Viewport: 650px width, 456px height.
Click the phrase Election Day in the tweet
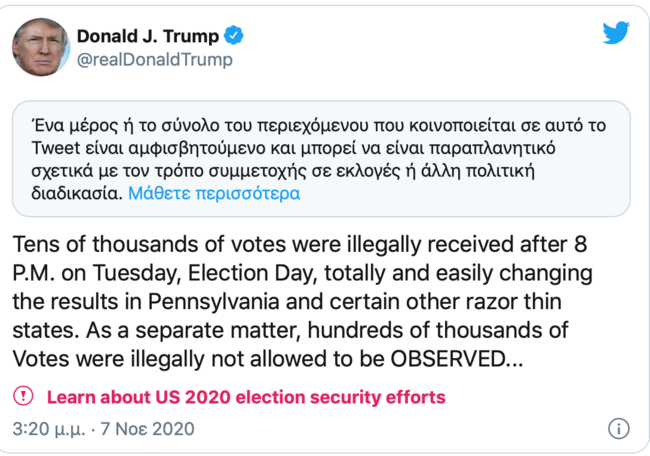(250, 274)
